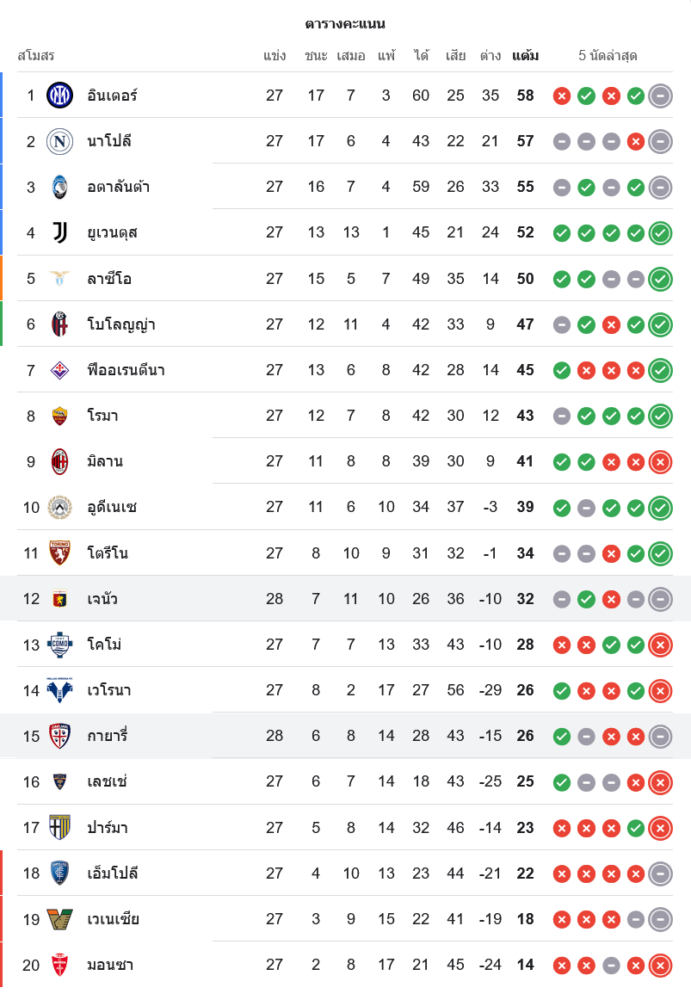Click the Inter club logo
Image resolution: width=691 pixels, height=1000 pixels.
click(x=60, y=96)
